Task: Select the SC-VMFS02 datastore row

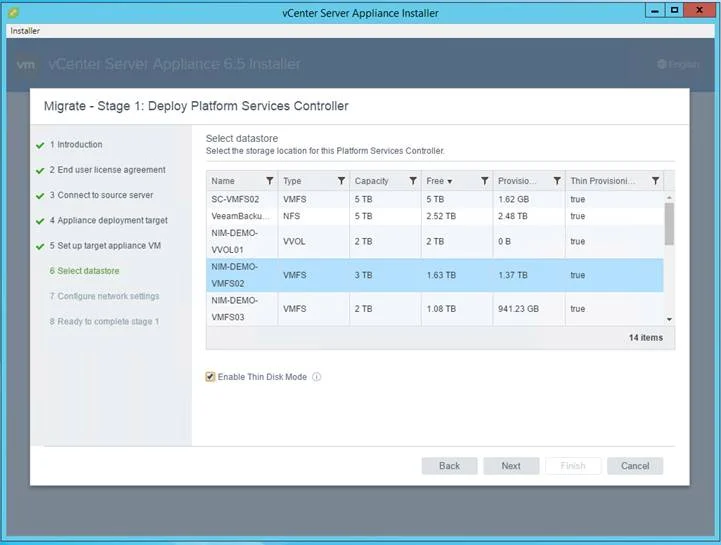Action: (435, 199)
